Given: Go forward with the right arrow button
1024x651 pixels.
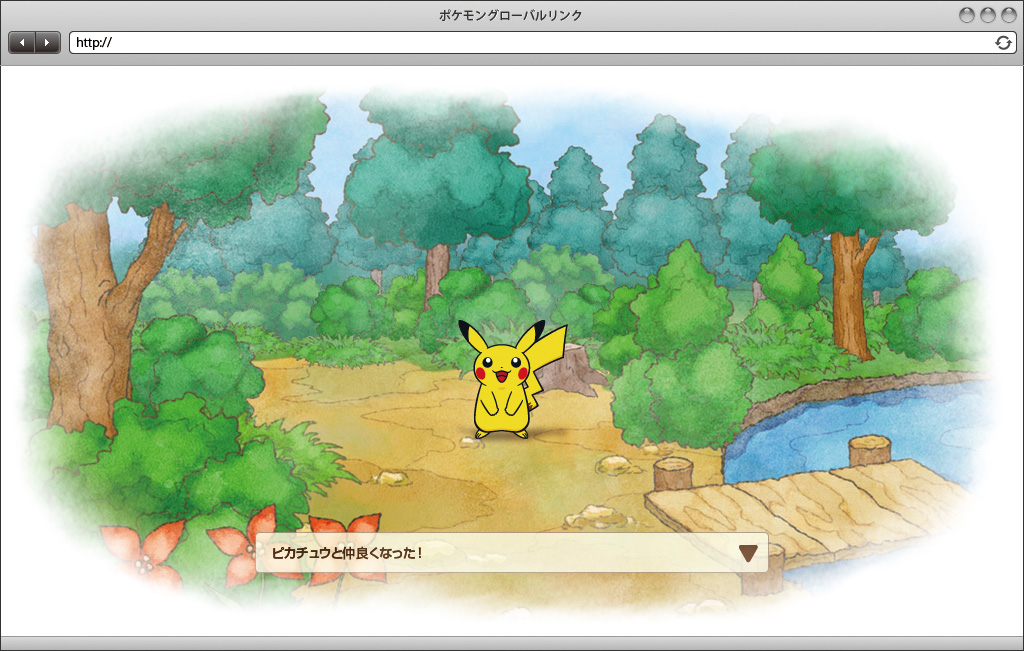Looking at the screenshot, I should (48, 42).
